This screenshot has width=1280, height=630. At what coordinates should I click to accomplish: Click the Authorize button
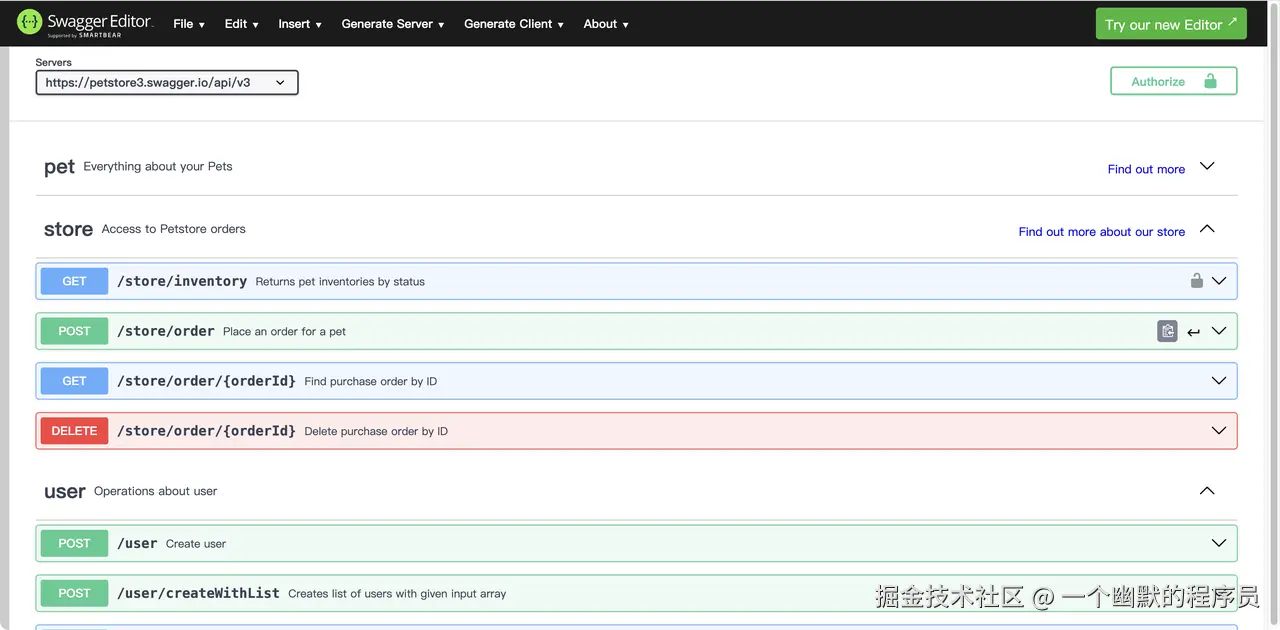(x=1173, y=81)
